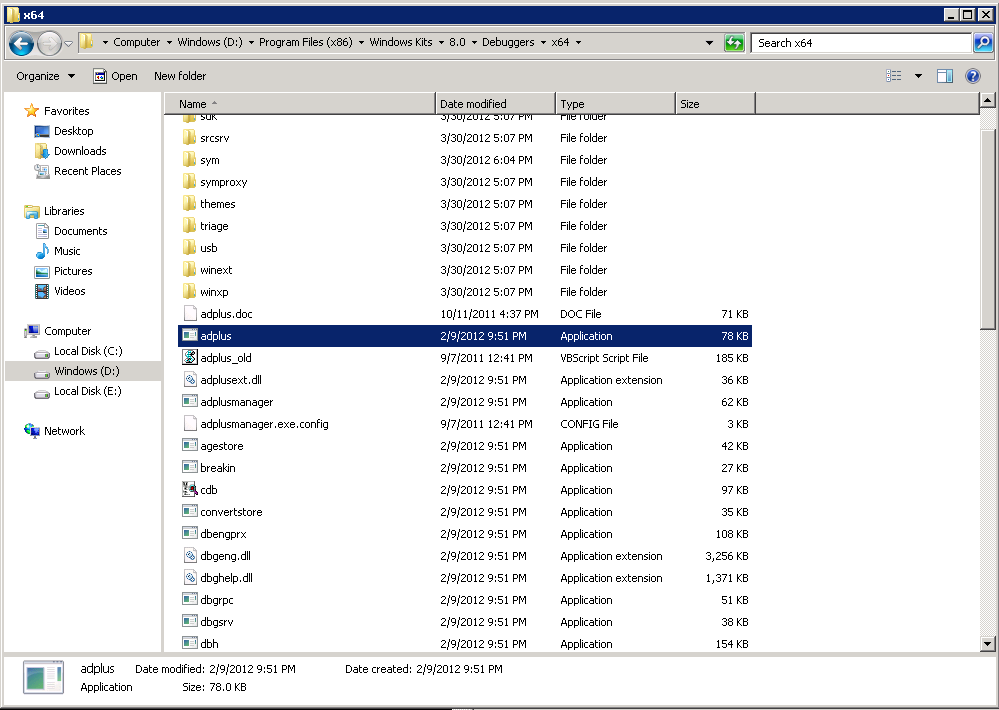Image resolution: width=999 pixels, height=710 pixels.
Task: Click the adplus_old VBScript file icon
Action: (190, 358)
